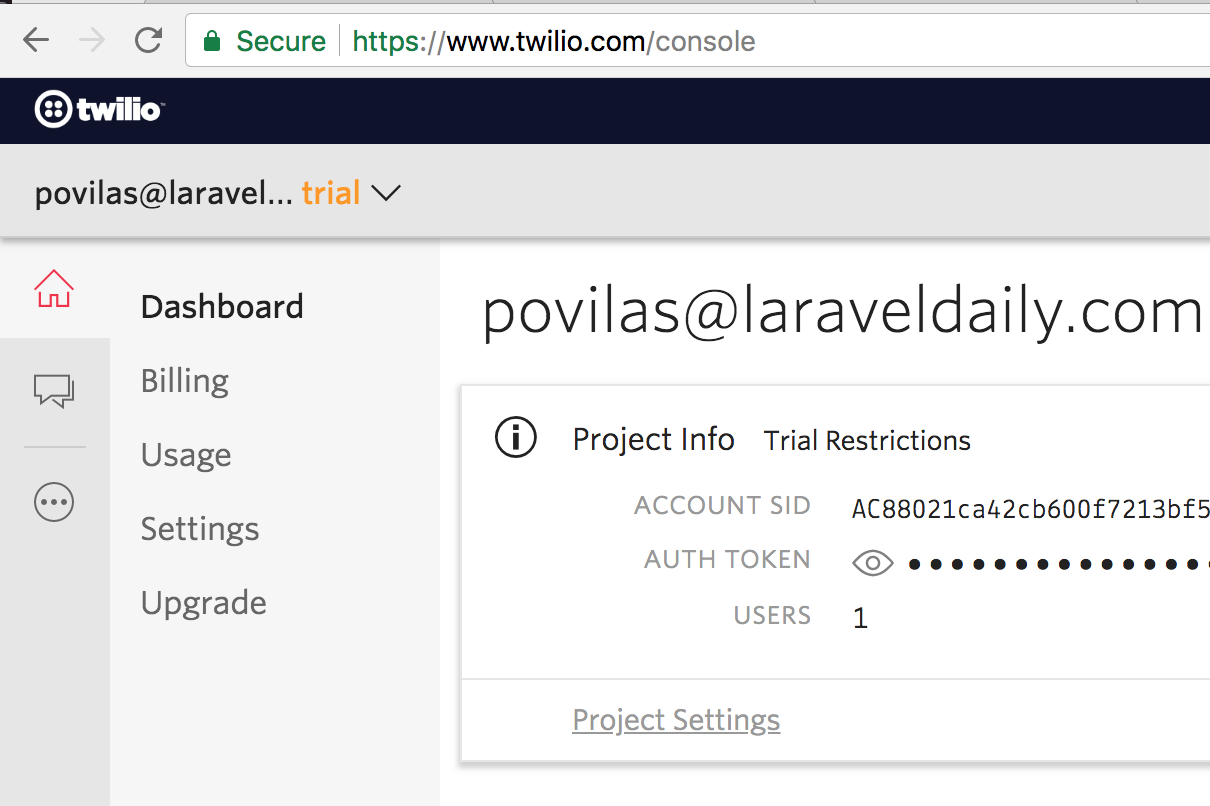Click the Project Info circled info icon

coord(516,437)
